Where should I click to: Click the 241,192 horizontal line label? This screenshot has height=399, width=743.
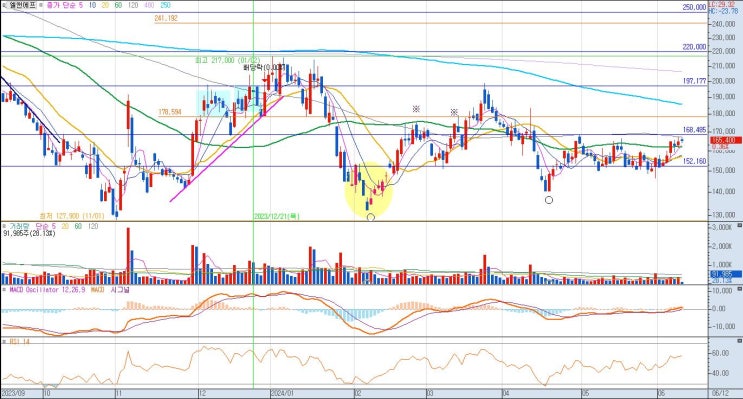(x=166, y=18)
